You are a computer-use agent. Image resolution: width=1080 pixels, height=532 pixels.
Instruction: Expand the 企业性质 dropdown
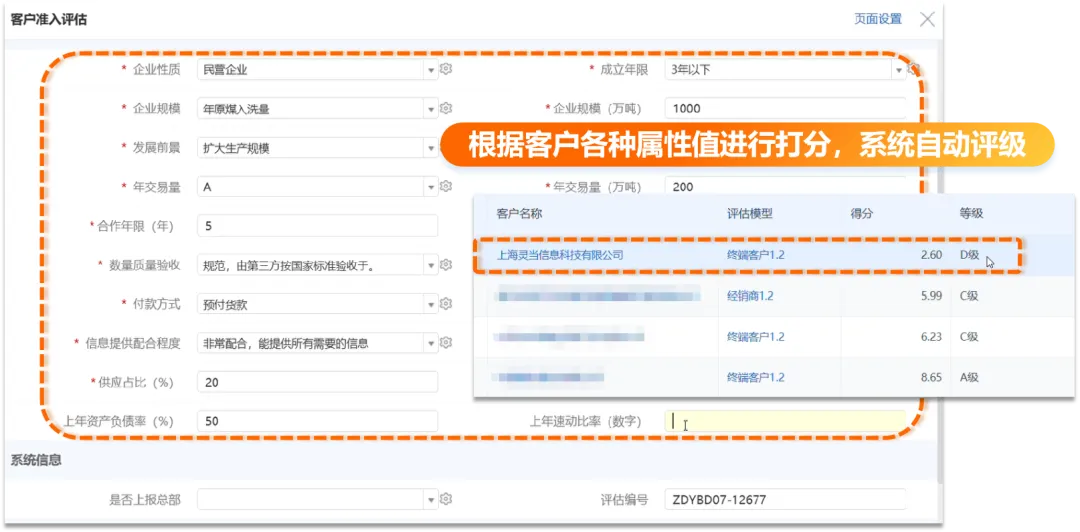click(431, 70)
